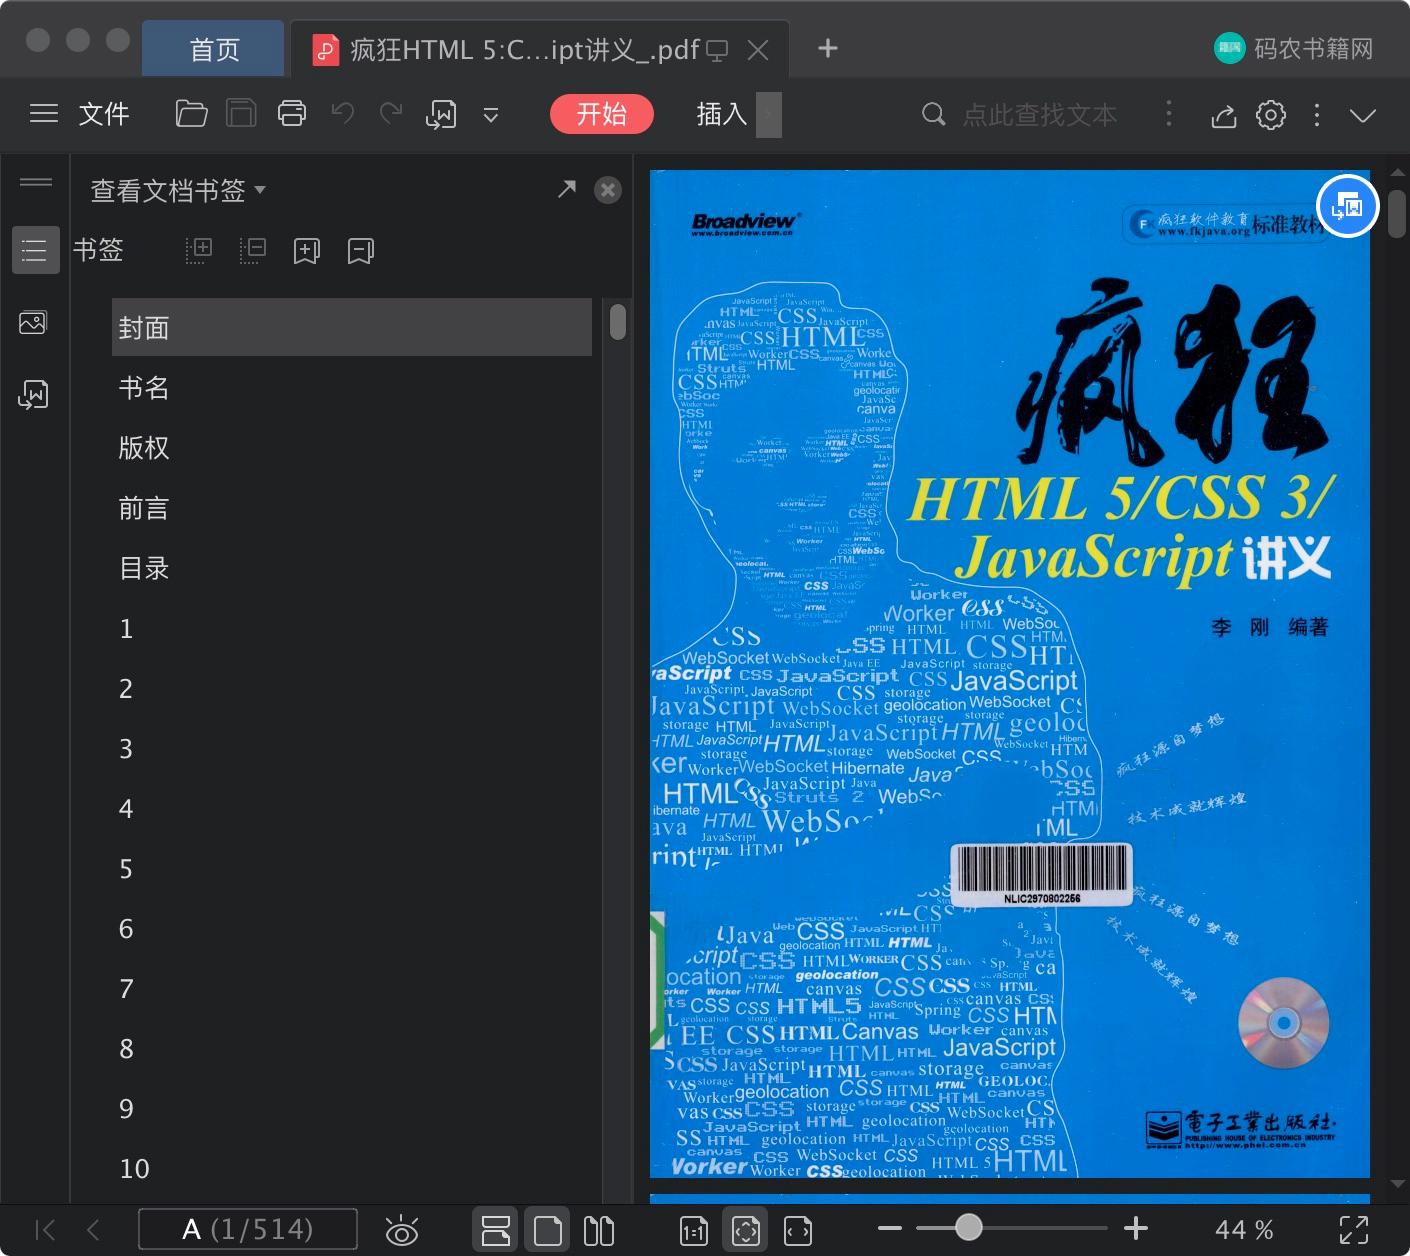Image resolution: width=1410 pixels, height=1256 pixels.
Task: Click the add bookmark icon
Action: click(x=306, y=251)
